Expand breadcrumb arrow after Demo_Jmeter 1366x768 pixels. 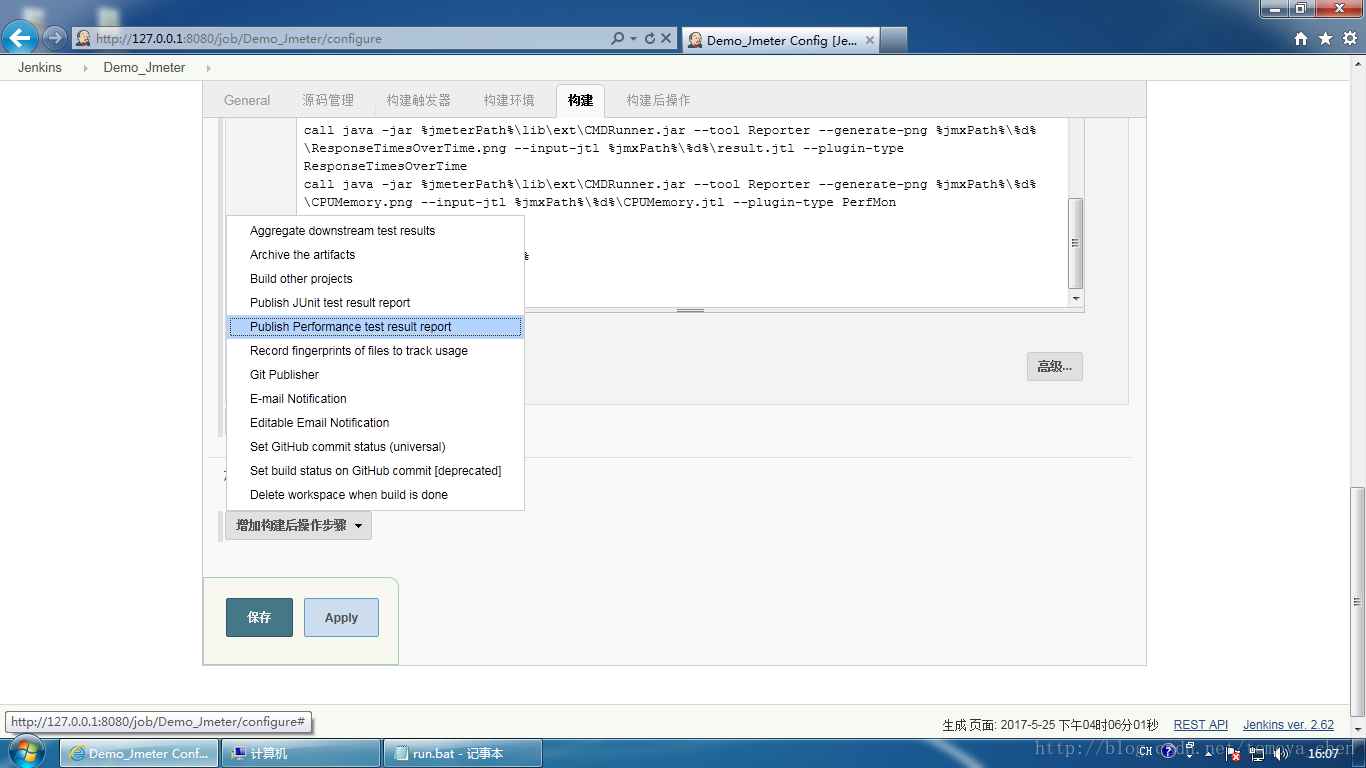pyautogui.click(x=208, y=68)
